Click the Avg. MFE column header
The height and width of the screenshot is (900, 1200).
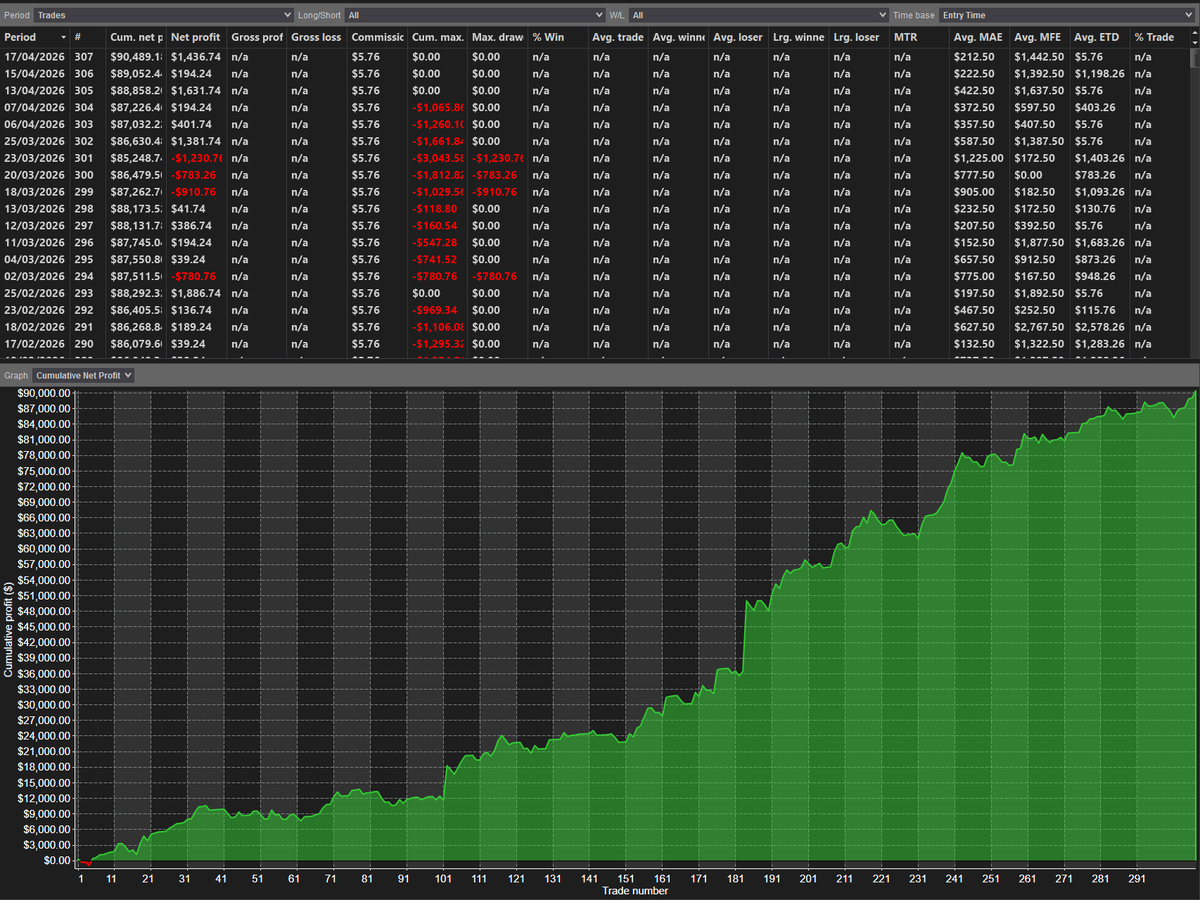click(1039, 37)
